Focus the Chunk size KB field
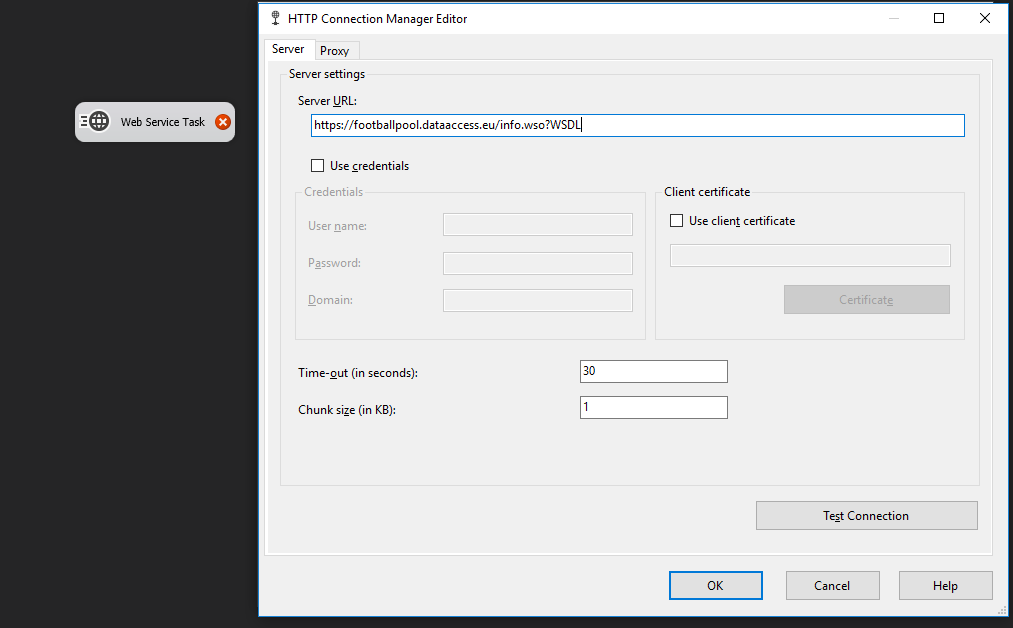1013x628 pixels. tap(653, 407)
